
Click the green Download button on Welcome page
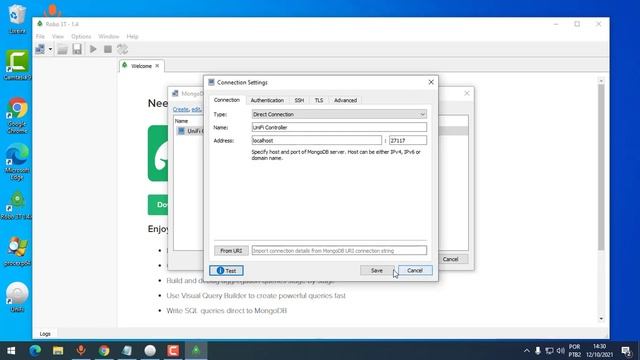tap(158, 204)
